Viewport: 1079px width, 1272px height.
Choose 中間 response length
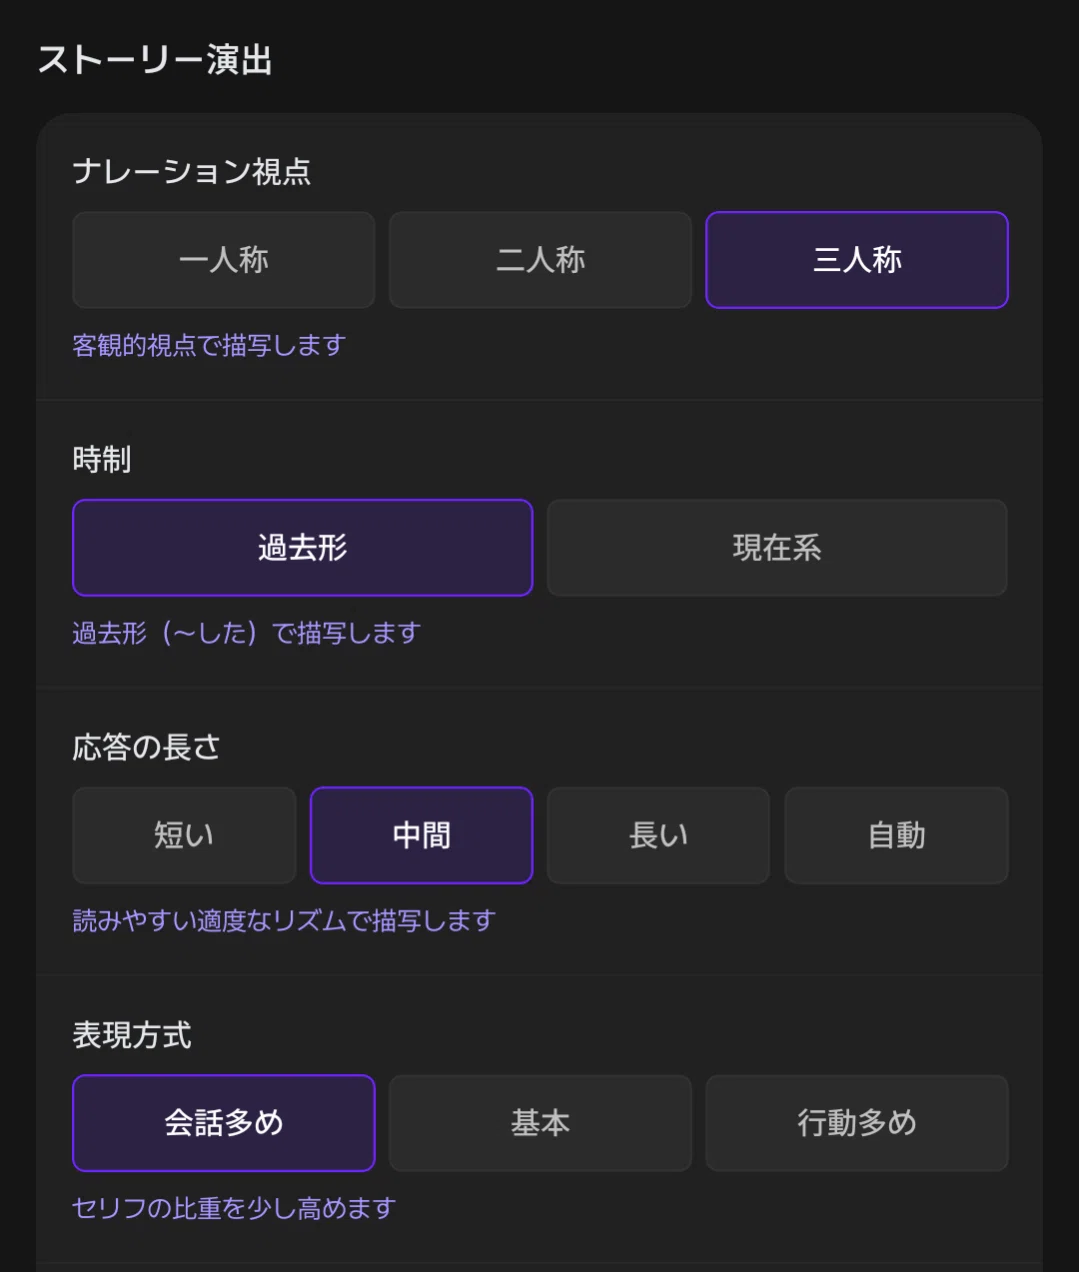tap(422, 835)
